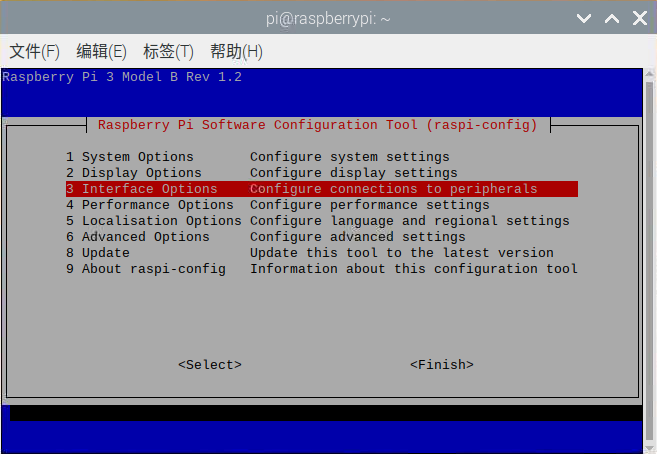Open the 编辑(E) menu
This screenshot has height=454, width=657.
101,52
